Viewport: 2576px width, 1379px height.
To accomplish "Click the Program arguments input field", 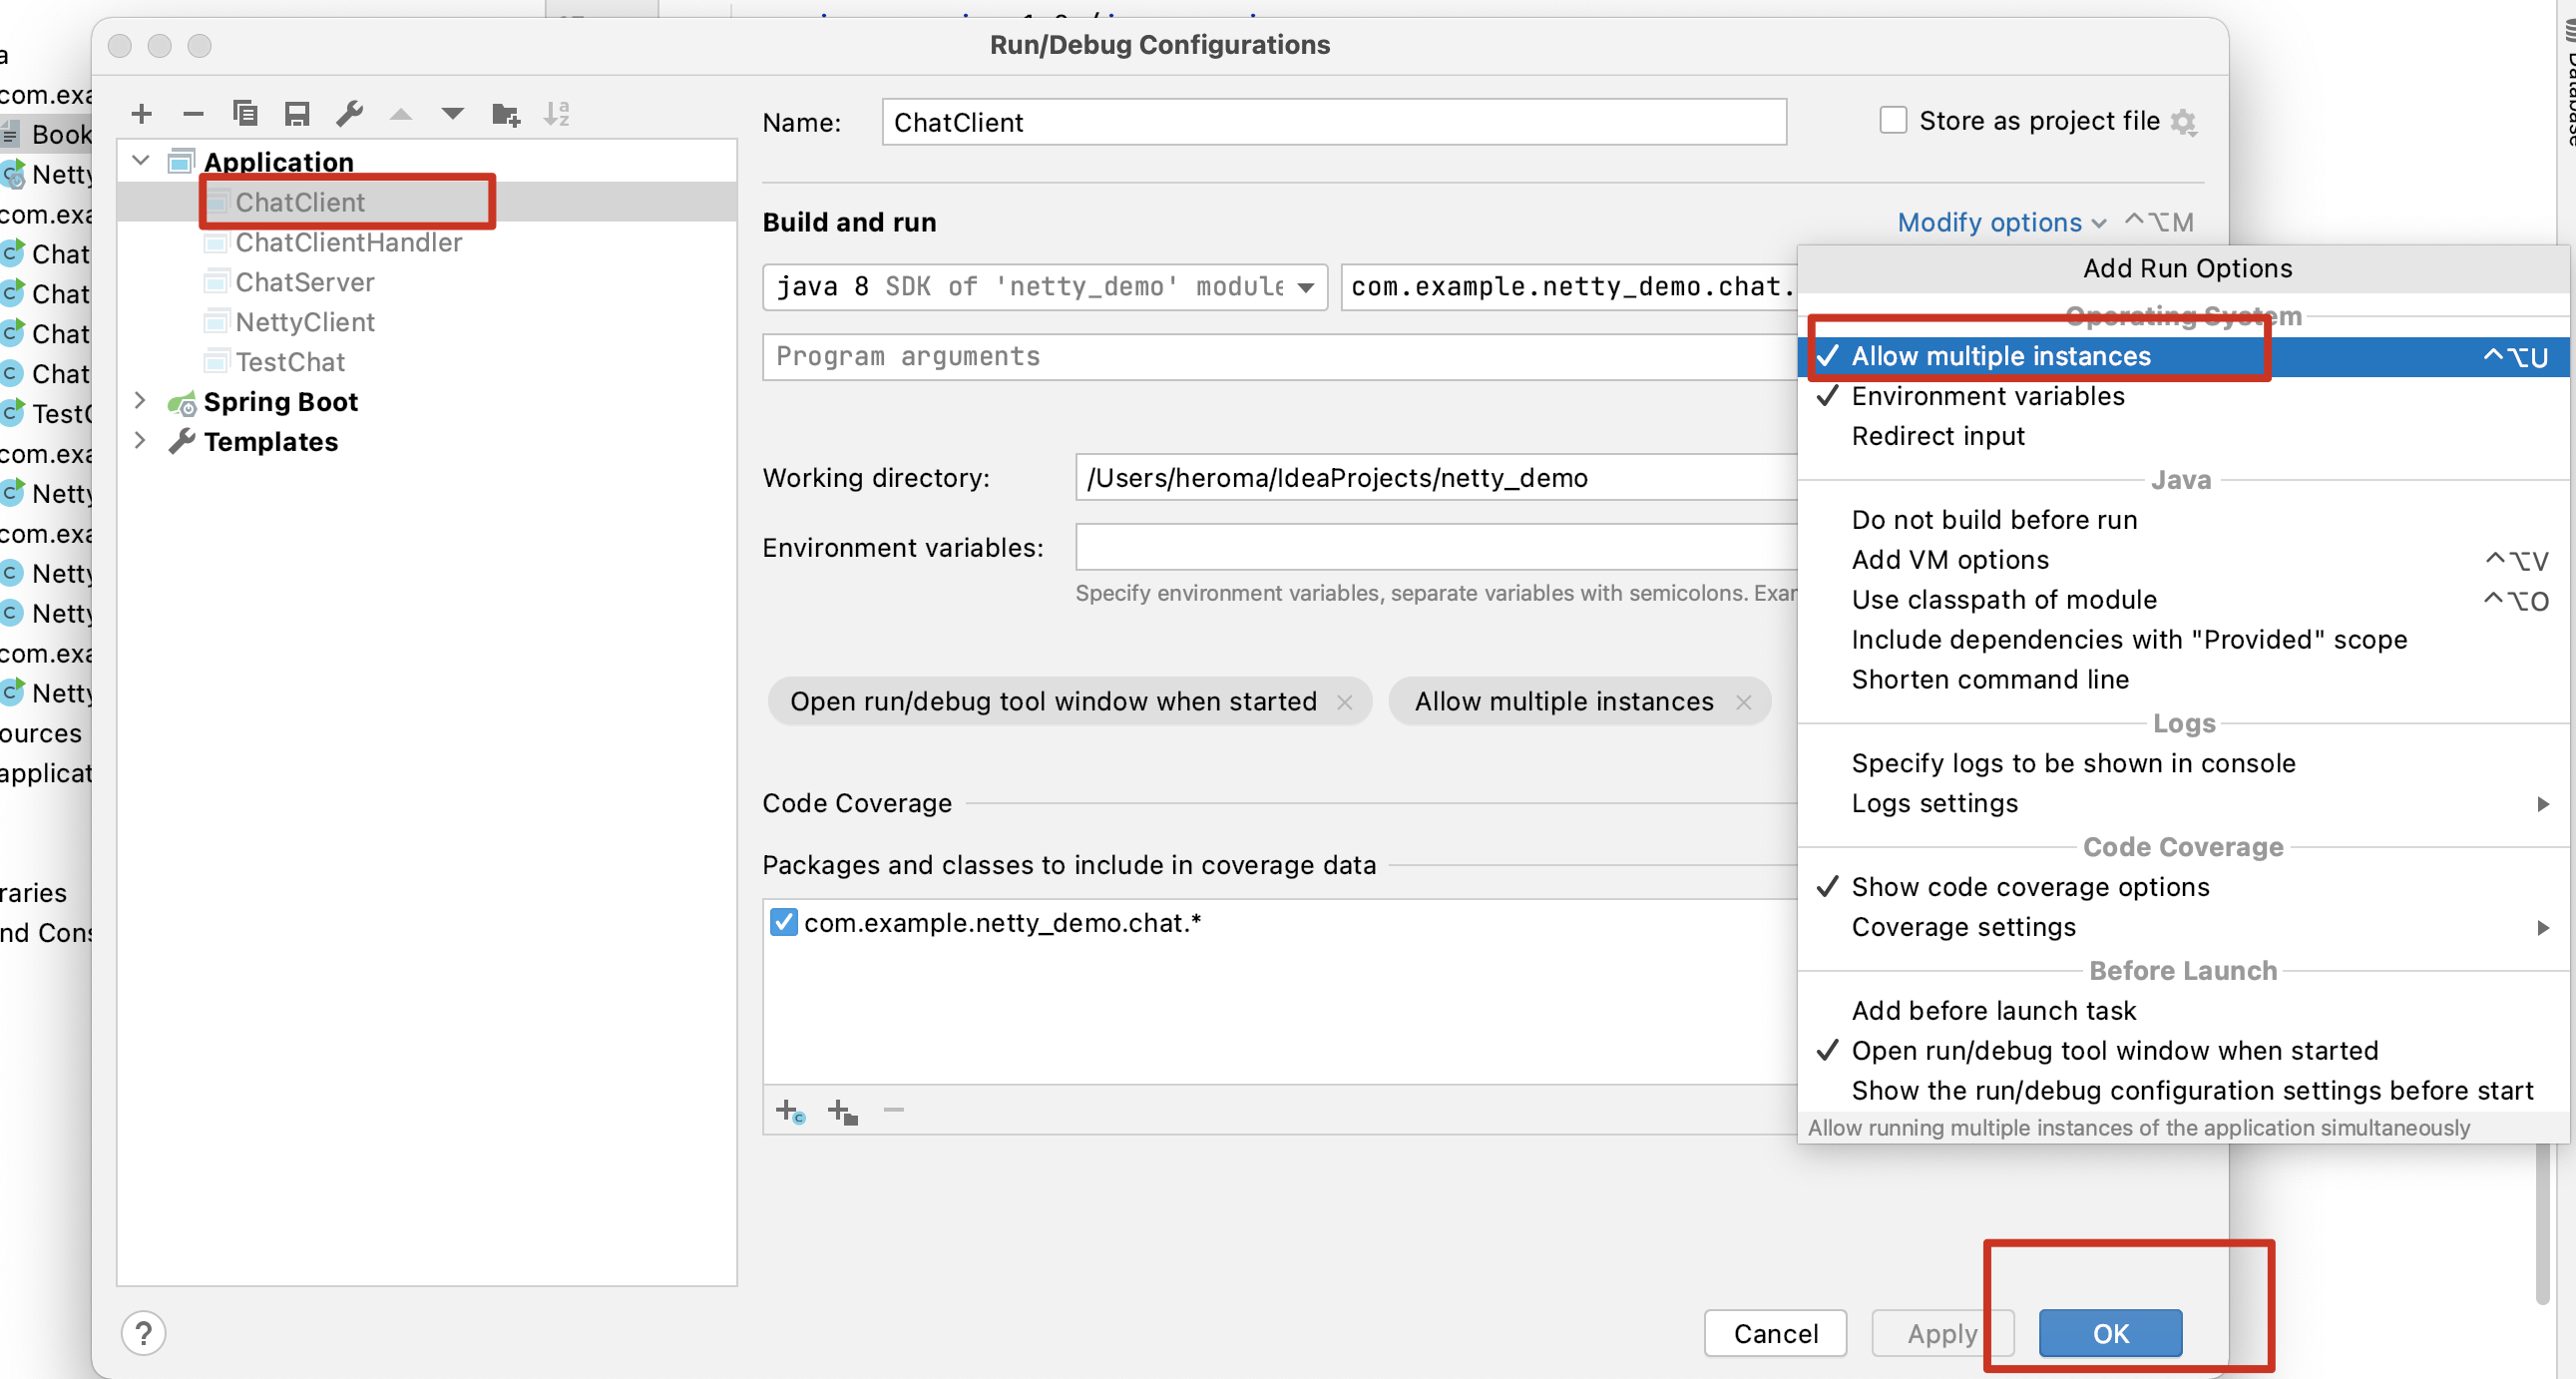I will 1280,357.
